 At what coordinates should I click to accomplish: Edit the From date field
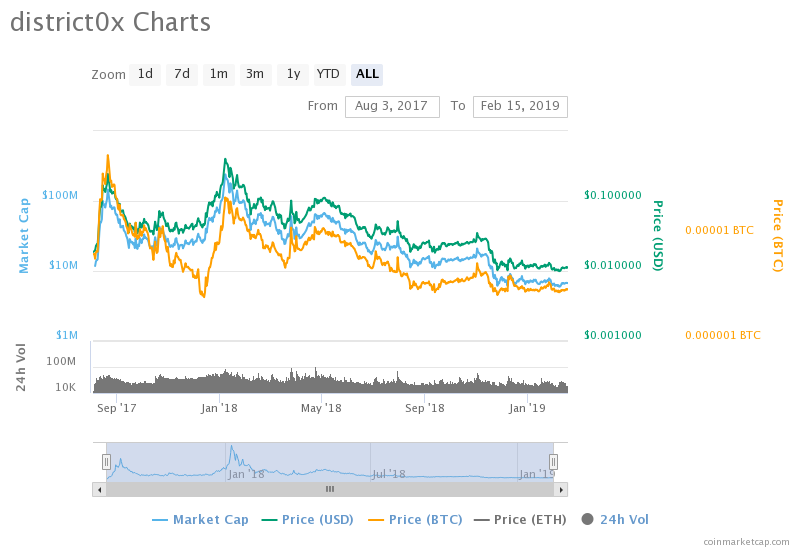(x=392, y=107)
